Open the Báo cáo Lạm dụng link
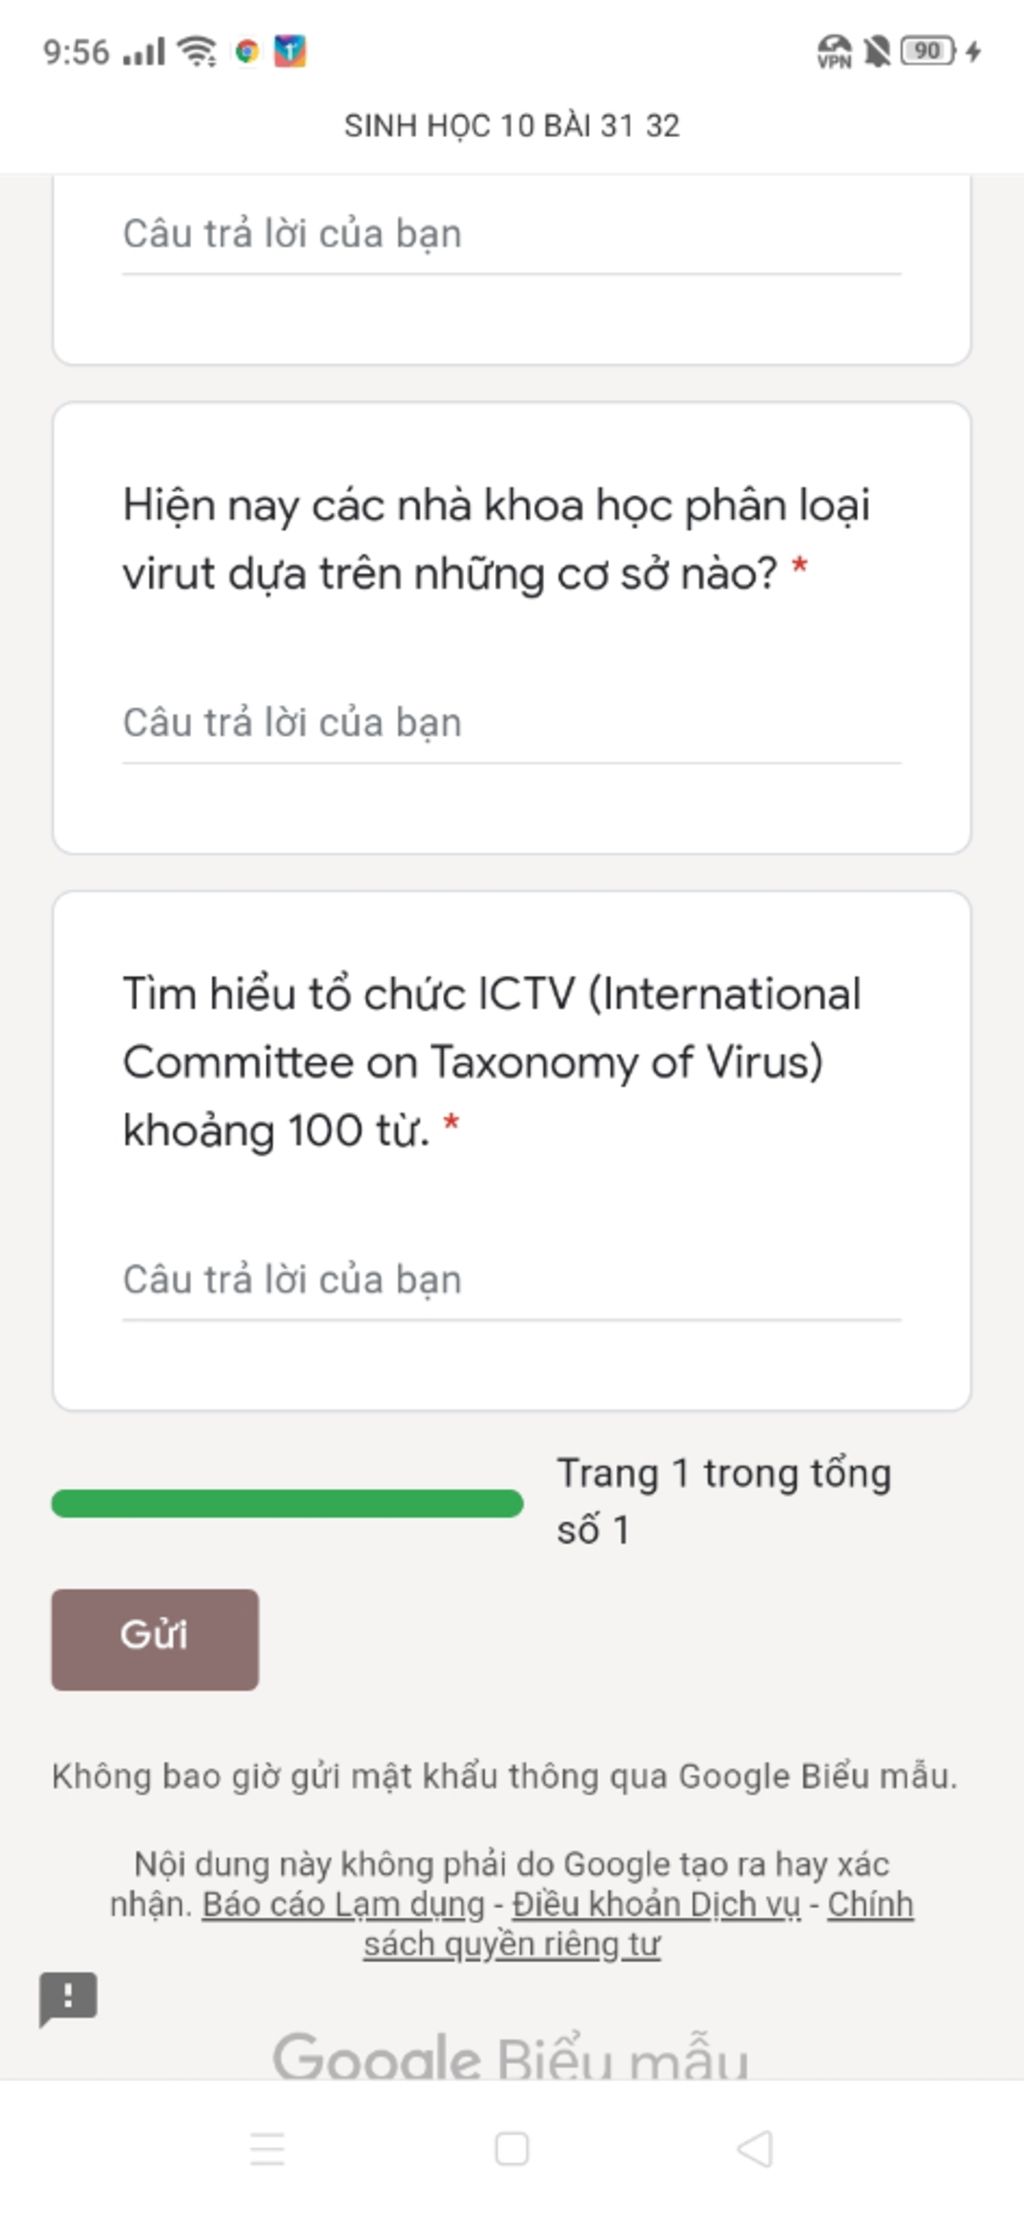The height and width of the screenshot is (2217, 1024). point(343,1904)
